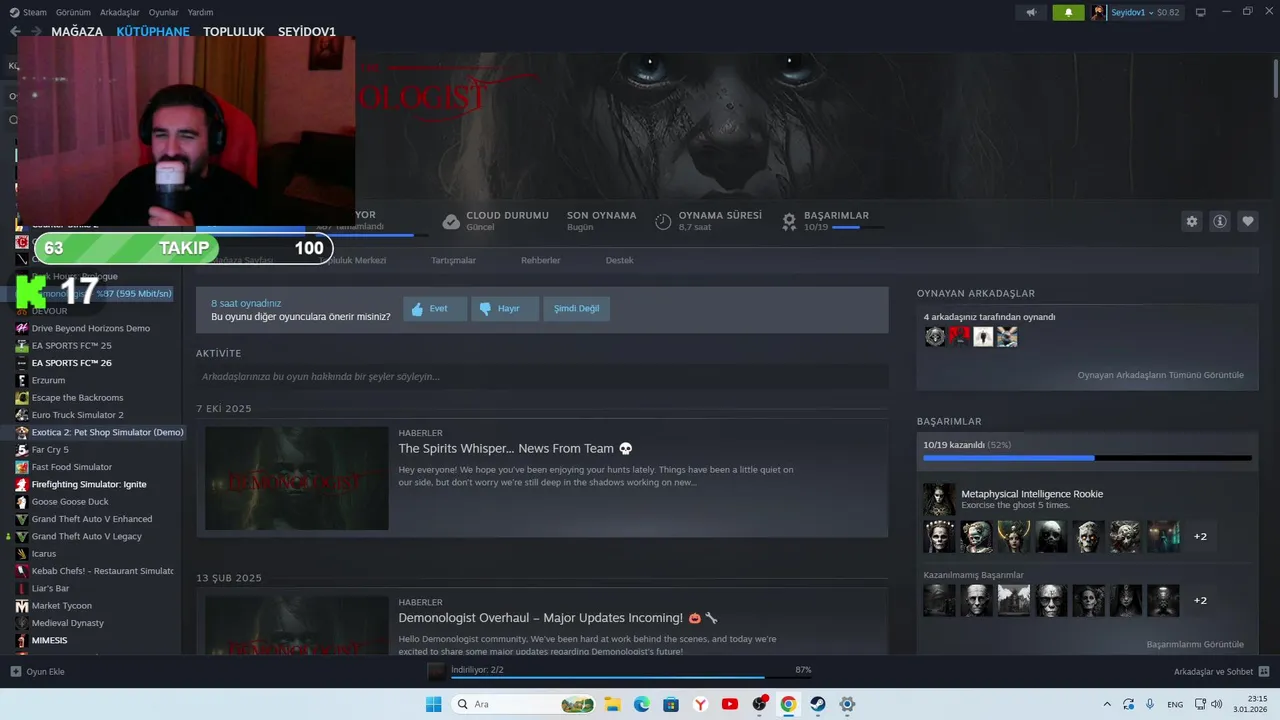
Task: Open Windows Start menu
Action: (433, 704)
